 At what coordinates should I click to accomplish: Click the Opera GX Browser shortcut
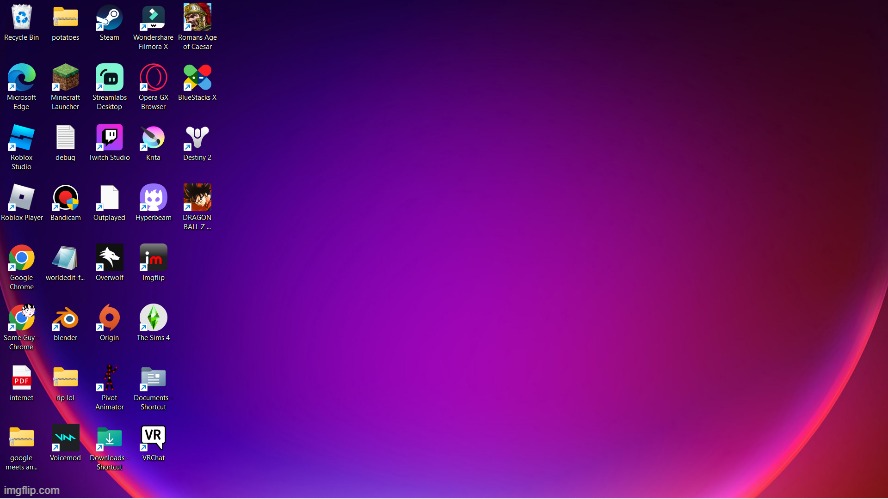(x=153, y=78)
